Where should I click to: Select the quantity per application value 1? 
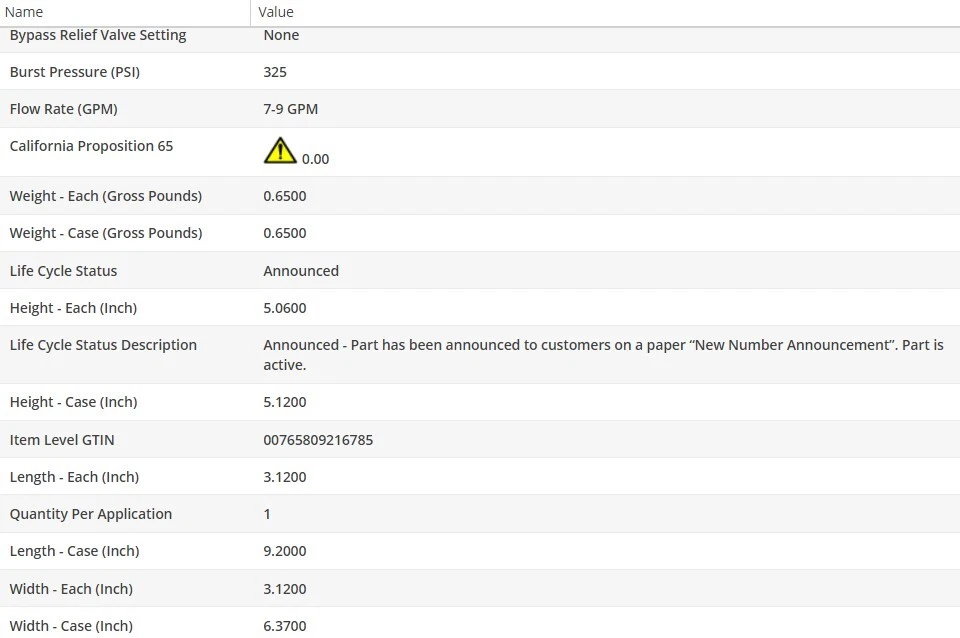pyautogui.click(x=267, y=514)
